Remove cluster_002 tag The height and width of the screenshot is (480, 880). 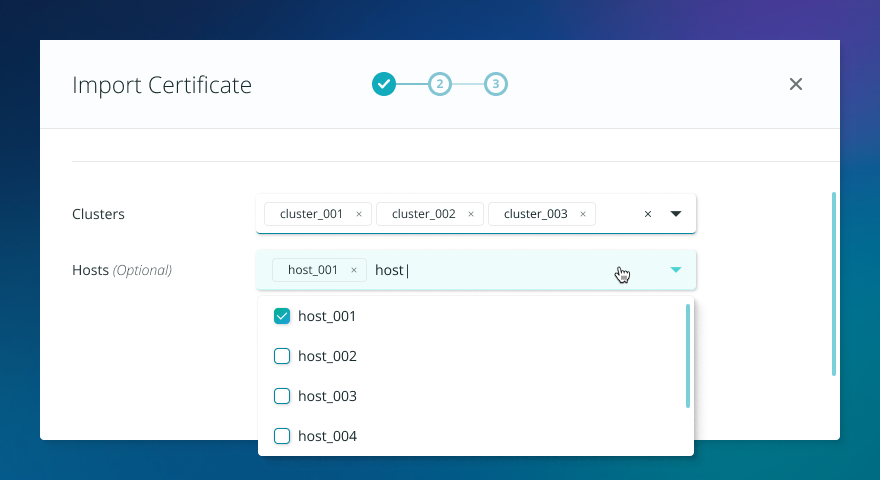[x=471, y=214]
